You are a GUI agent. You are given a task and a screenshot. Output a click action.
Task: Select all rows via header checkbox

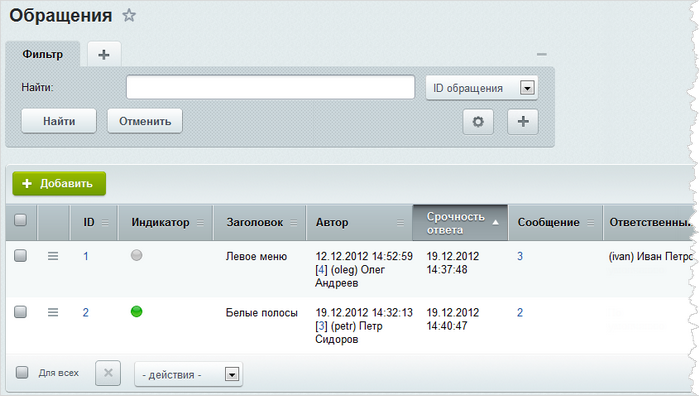21,220
